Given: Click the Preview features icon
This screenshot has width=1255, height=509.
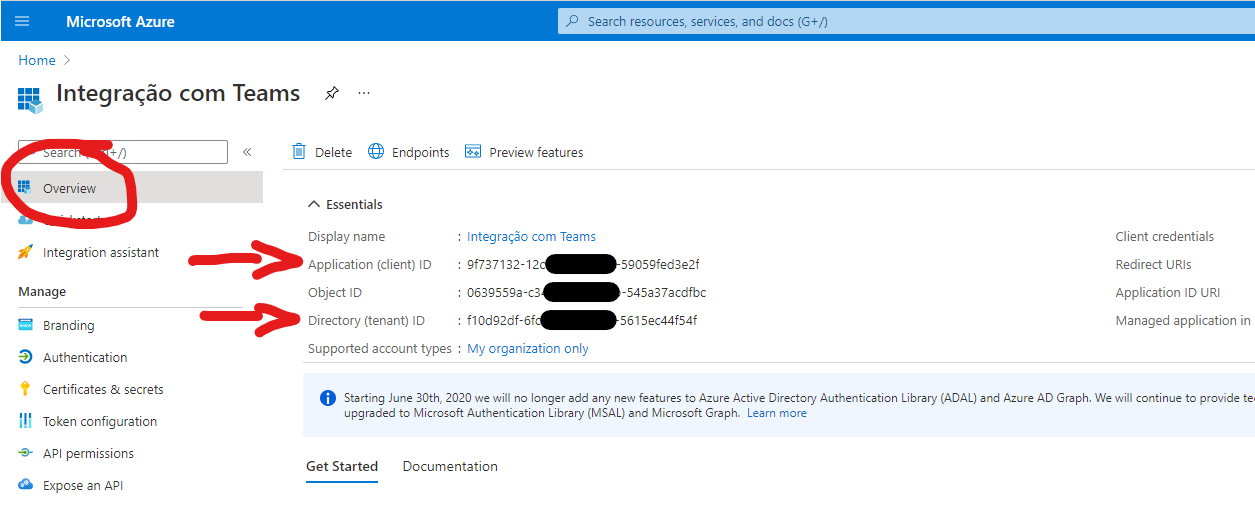Looking at the screenshot, I should click(x=473, y=152).
